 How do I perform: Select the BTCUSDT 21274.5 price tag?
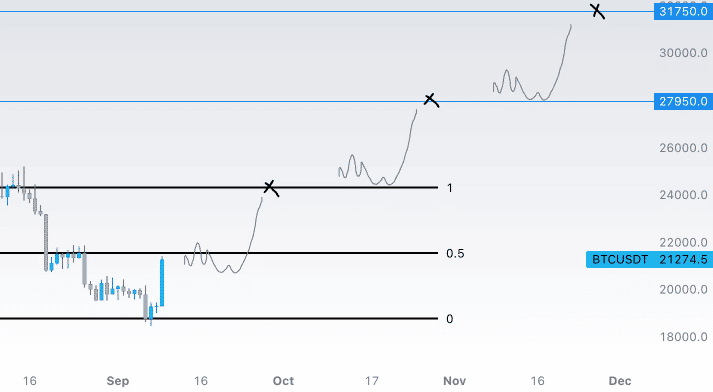click(649, 259)
